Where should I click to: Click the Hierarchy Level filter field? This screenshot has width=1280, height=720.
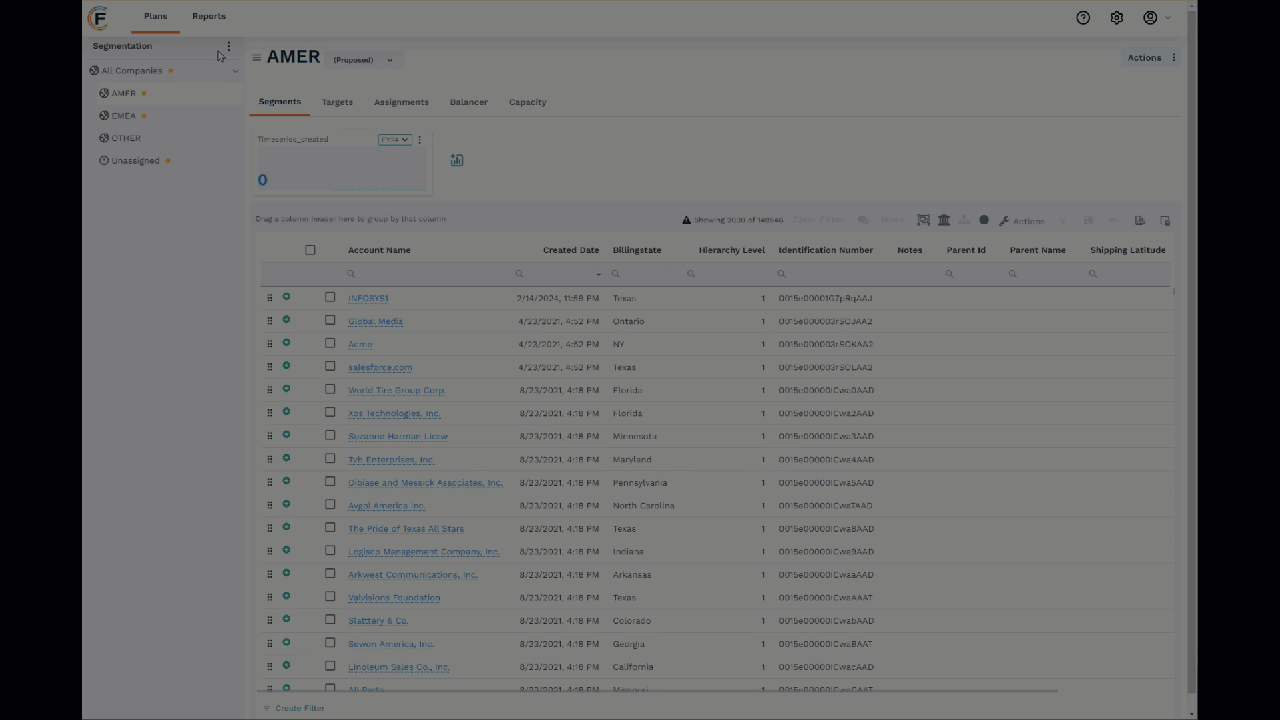(x=728, y=274)
